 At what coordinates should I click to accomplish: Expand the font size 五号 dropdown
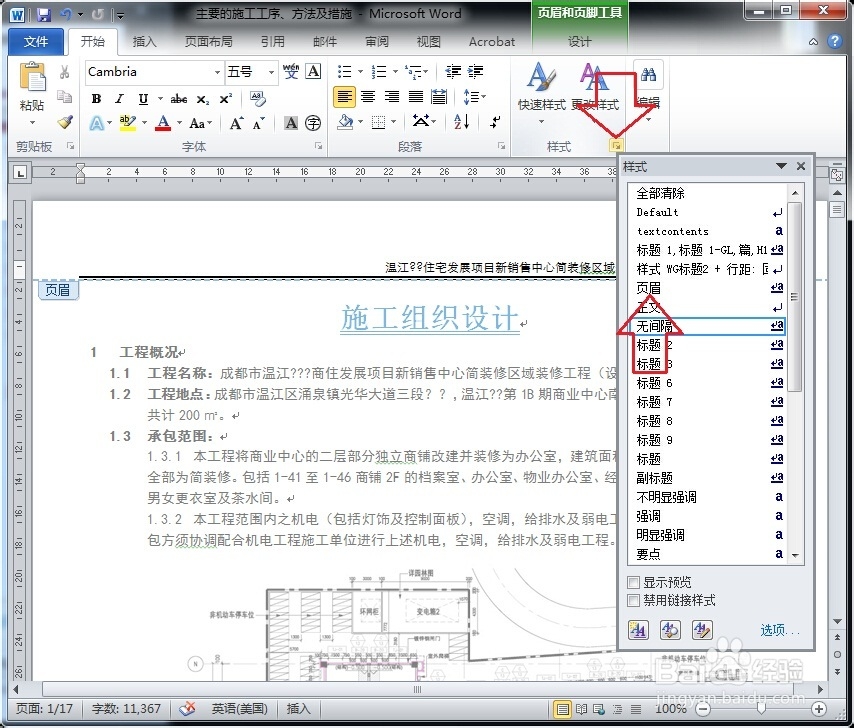click(270, 72)
